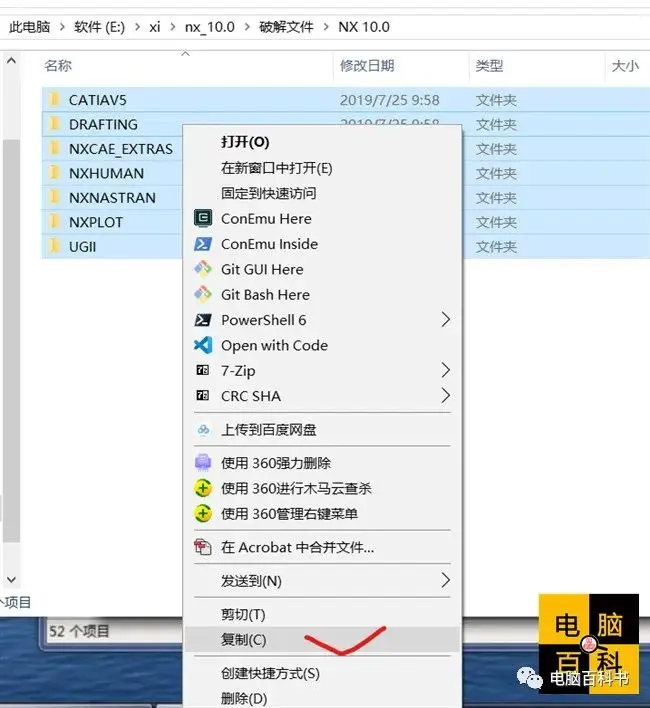Click the NXNASTRAN folder icon
The height and width of the screenshot is (708, 650).
(55, 196)
